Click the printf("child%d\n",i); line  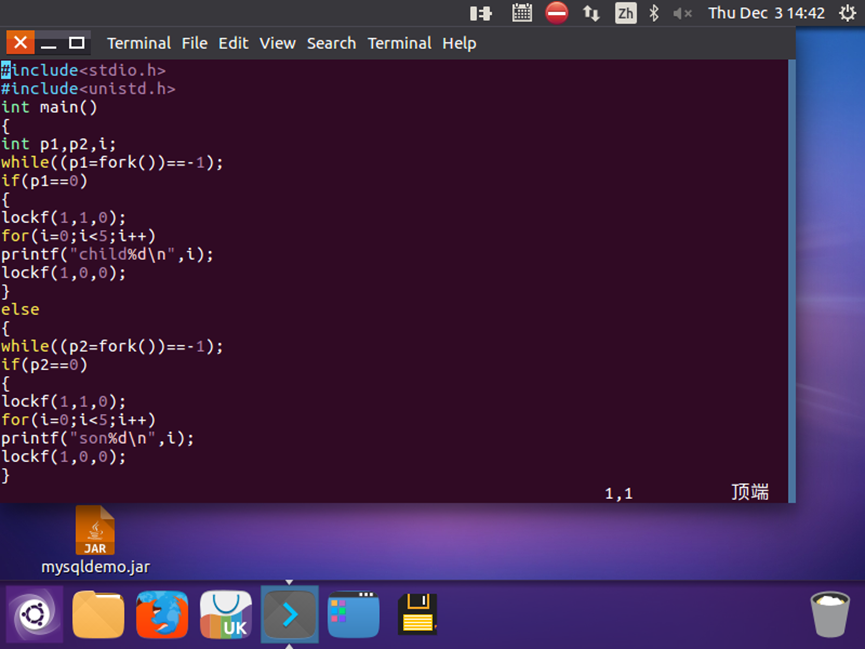[x=107, y=254]
